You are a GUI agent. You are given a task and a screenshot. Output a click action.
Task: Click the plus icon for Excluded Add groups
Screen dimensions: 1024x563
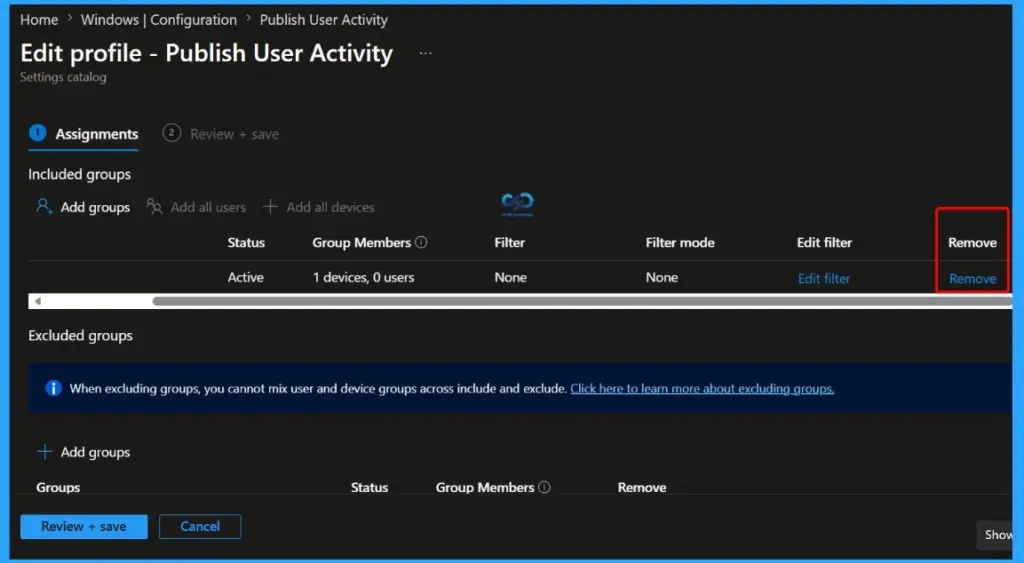pyautogui.click(x=44, y=451)
